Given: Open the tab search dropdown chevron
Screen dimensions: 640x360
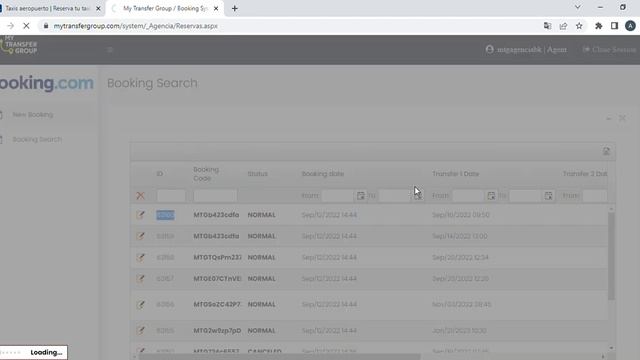Looking at the screenshot, I should [x=578, y=7].
